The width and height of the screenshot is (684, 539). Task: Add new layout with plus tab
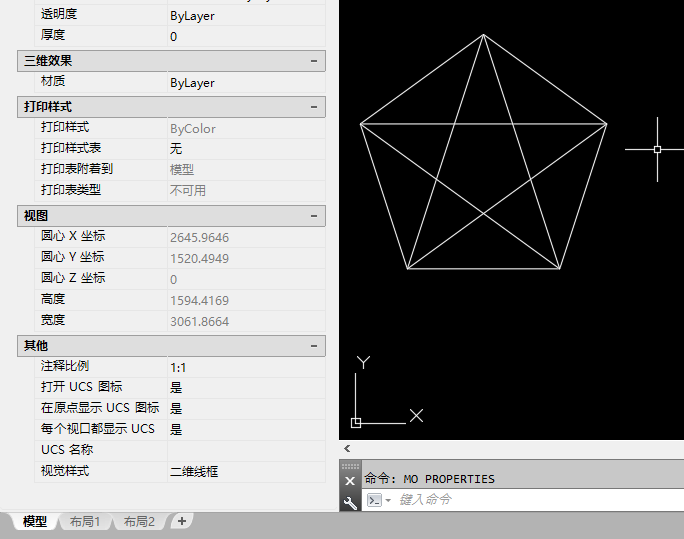coord(182,521)
